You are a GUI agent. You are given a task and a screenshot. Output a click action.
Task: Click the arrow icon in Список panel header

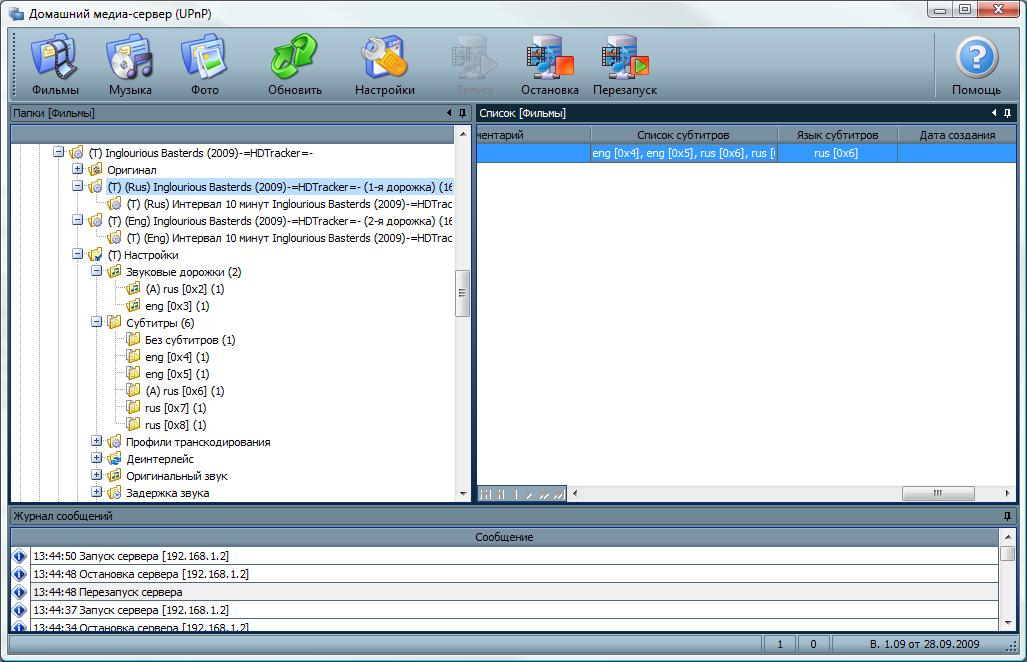(994, 113)
